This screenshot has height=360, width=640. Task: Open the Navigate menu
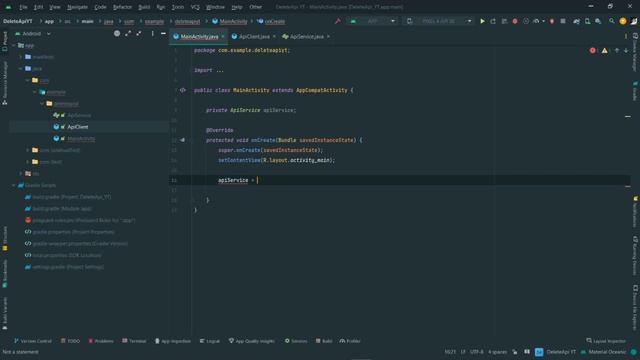77,7
